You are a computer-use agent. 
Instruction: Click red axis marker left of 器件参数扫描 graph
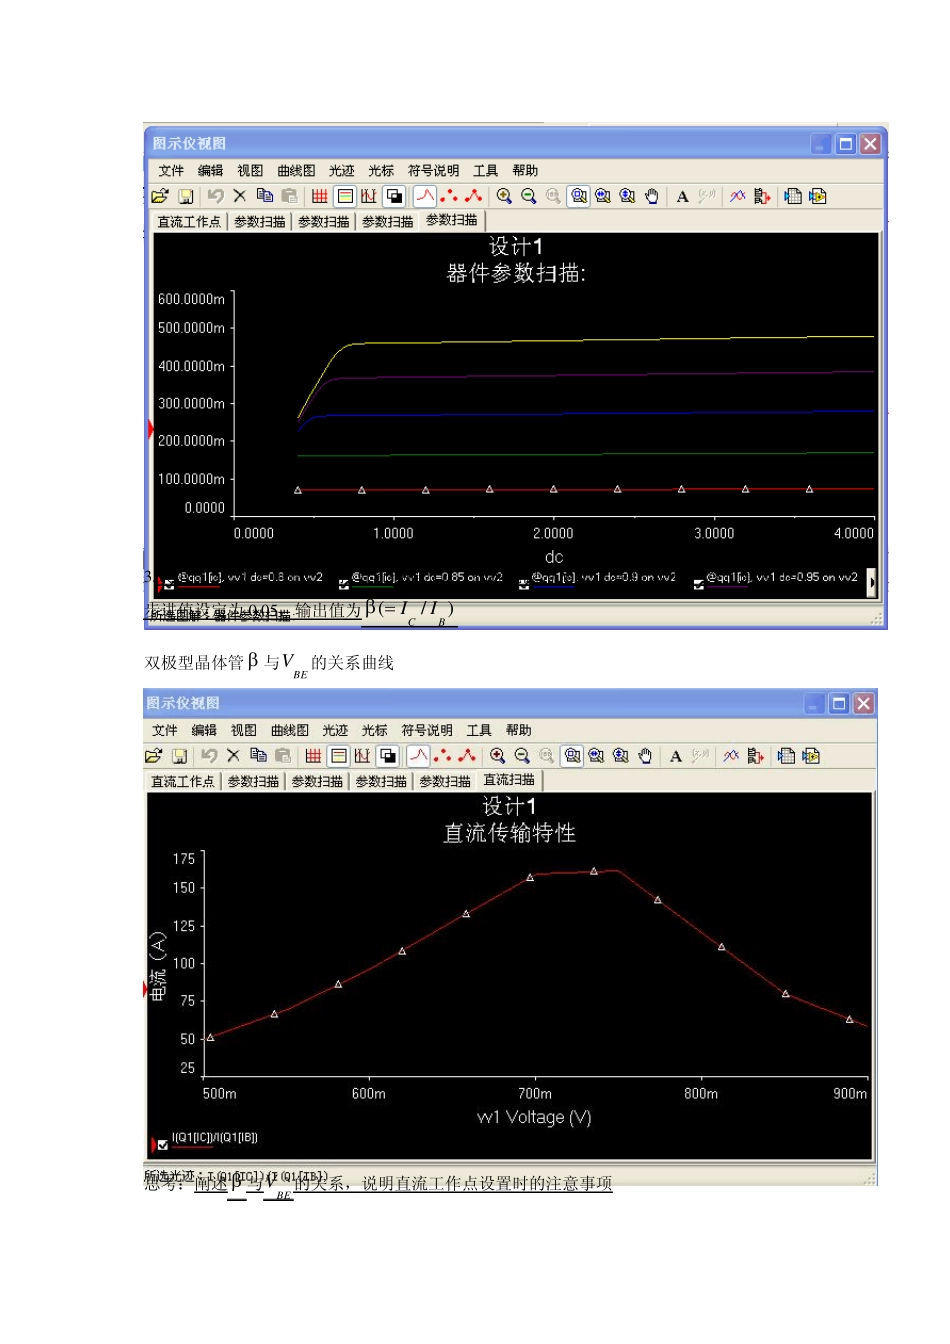tap(151, 429)
